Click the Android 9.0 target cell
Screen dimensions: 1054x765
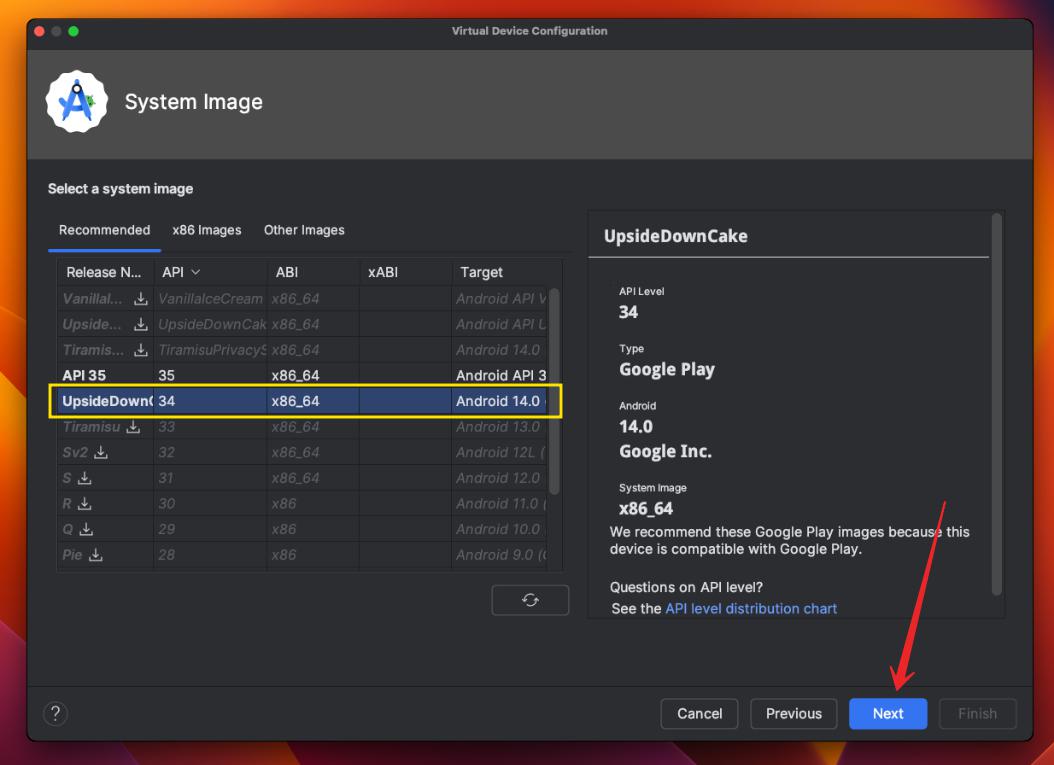point(499,555)
